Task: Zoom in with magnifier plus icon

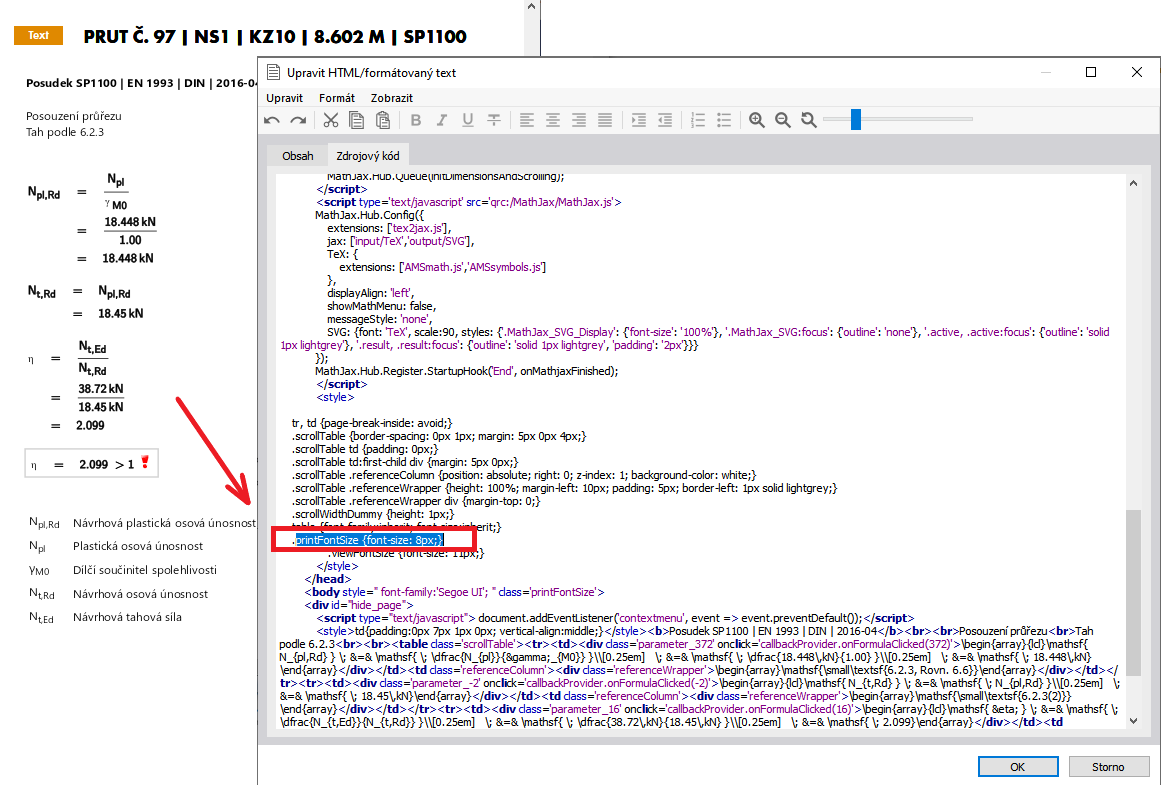Action: pyautogui.click(x=757, y=120)
